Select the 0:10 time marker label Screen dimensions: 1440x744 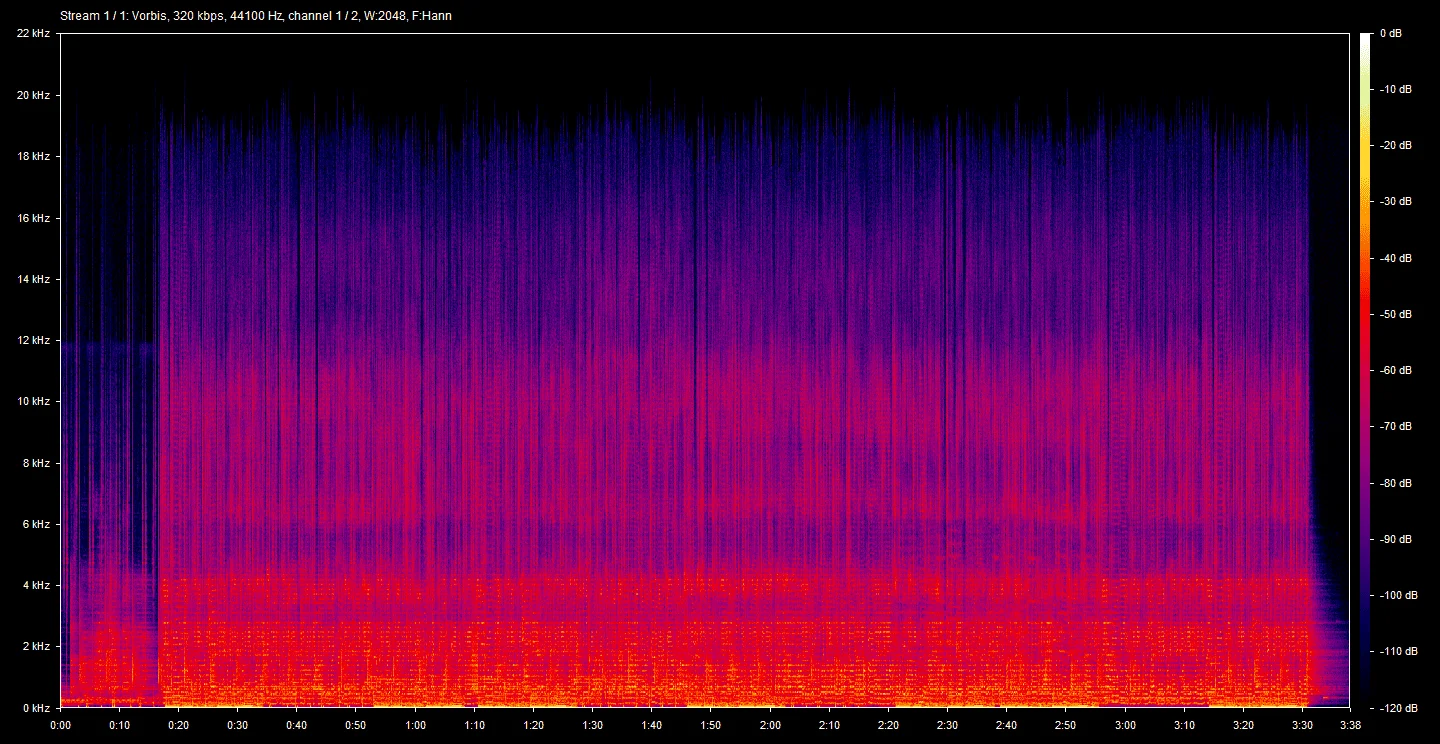[119, 725]
